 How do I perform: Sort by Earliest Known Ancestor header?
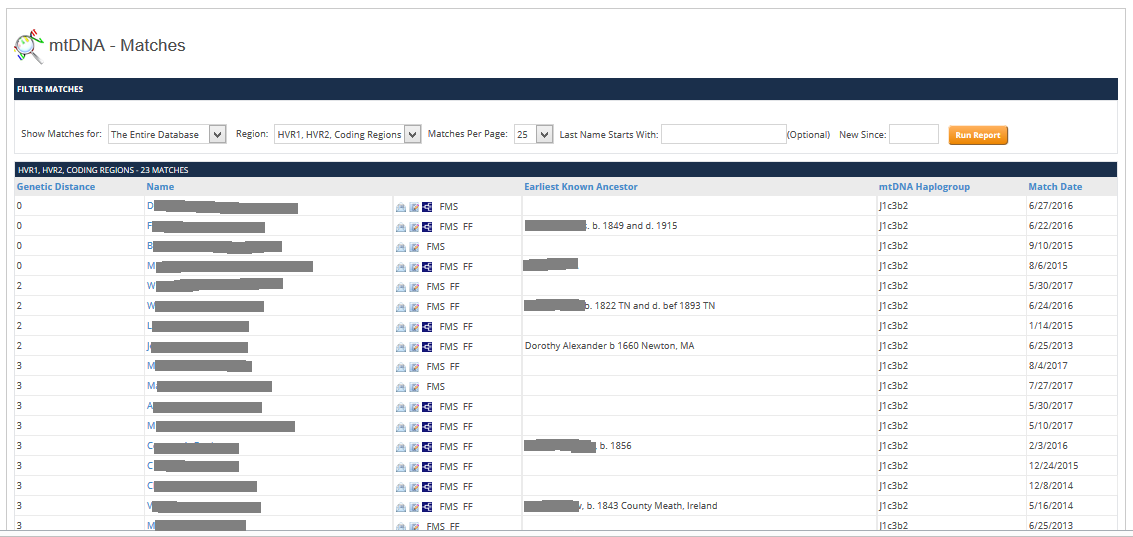pos(581,186)
